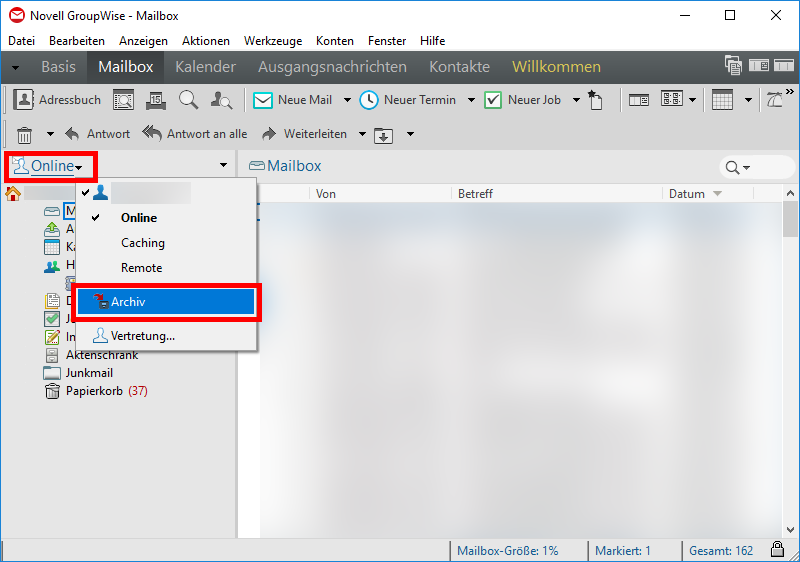
Task: Open Vertretung... from the mode menu
Action: [166, 336]
